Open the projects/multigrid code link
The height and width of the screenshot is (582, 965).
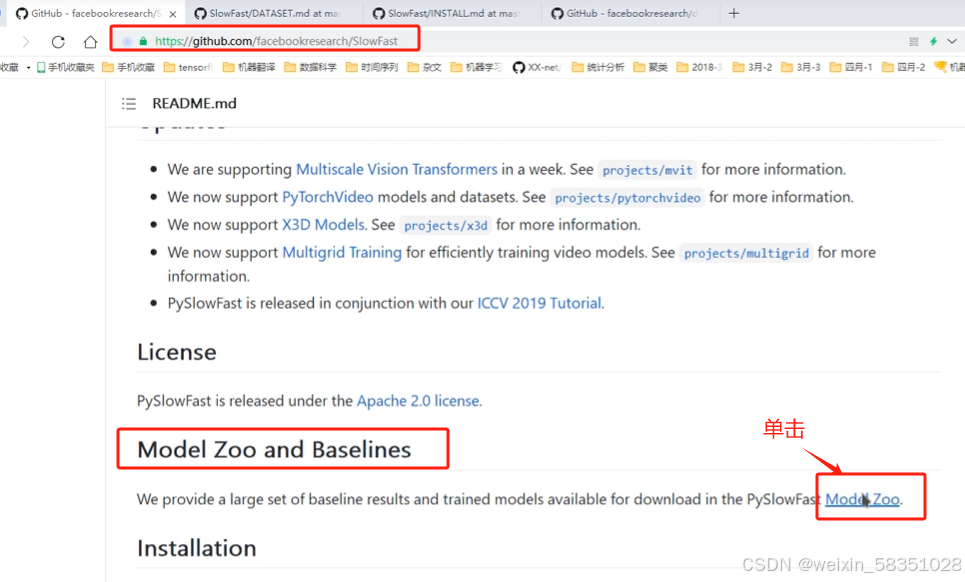pyautogui.click(x=747, y=253)
